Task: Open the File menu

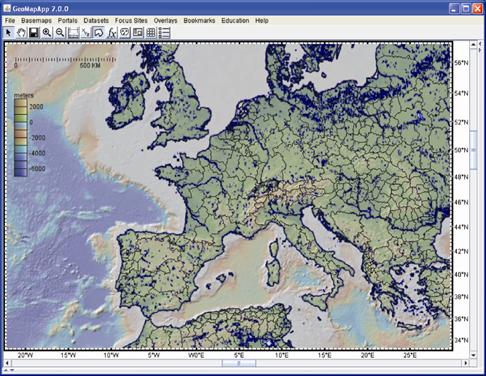Action: coord(10,20)
